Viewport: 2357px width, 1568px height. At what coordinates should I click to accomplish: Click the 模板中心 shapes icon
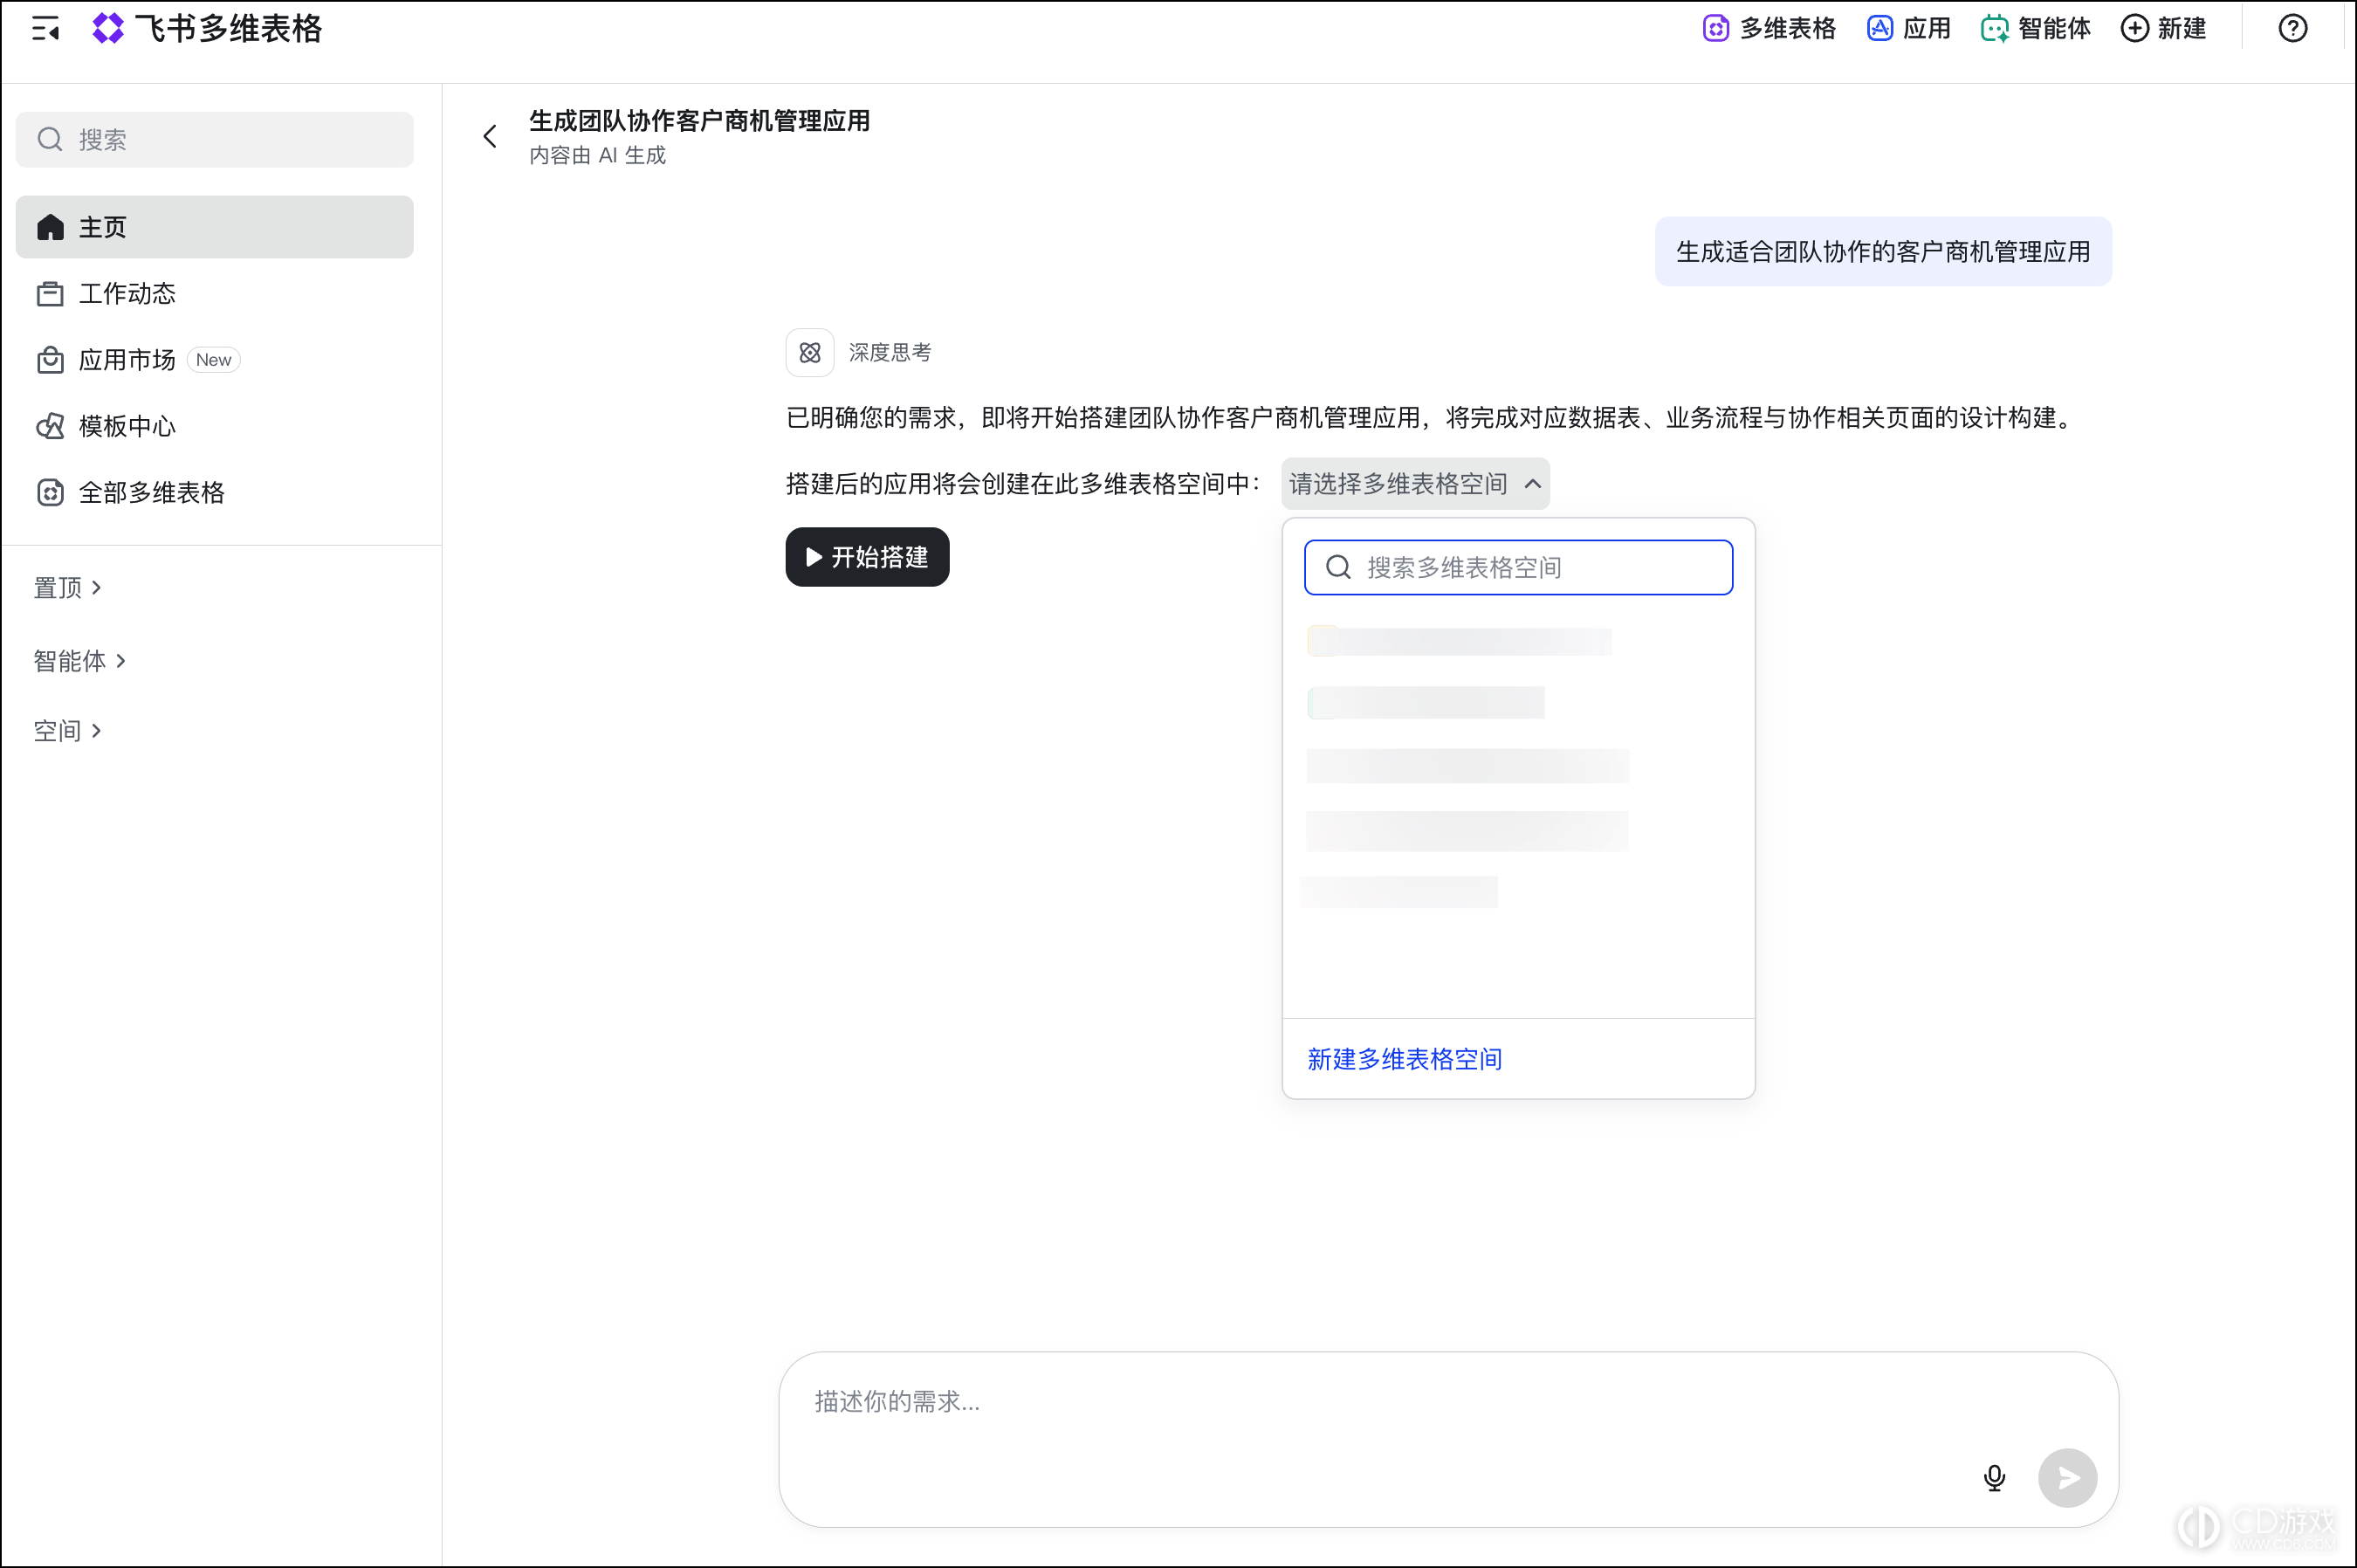click(x=50, y=426)
